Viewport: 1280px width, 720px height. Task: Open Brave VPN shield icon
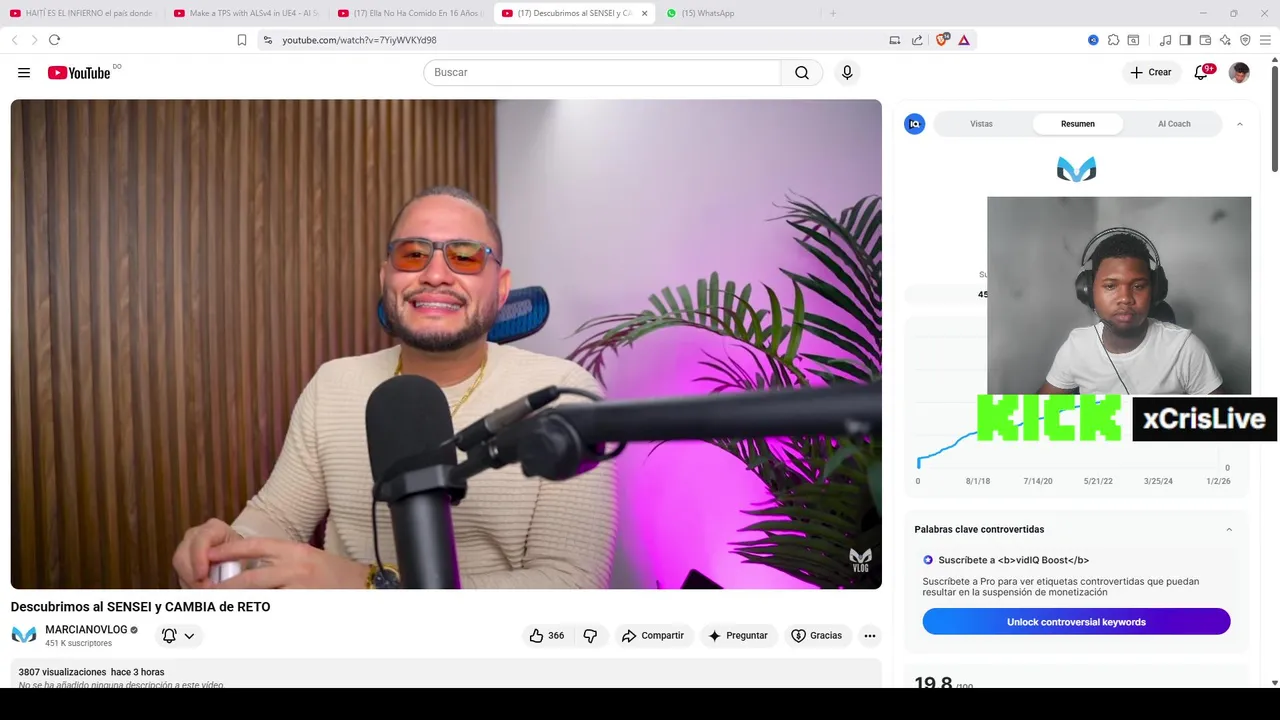coord(1245,40)
